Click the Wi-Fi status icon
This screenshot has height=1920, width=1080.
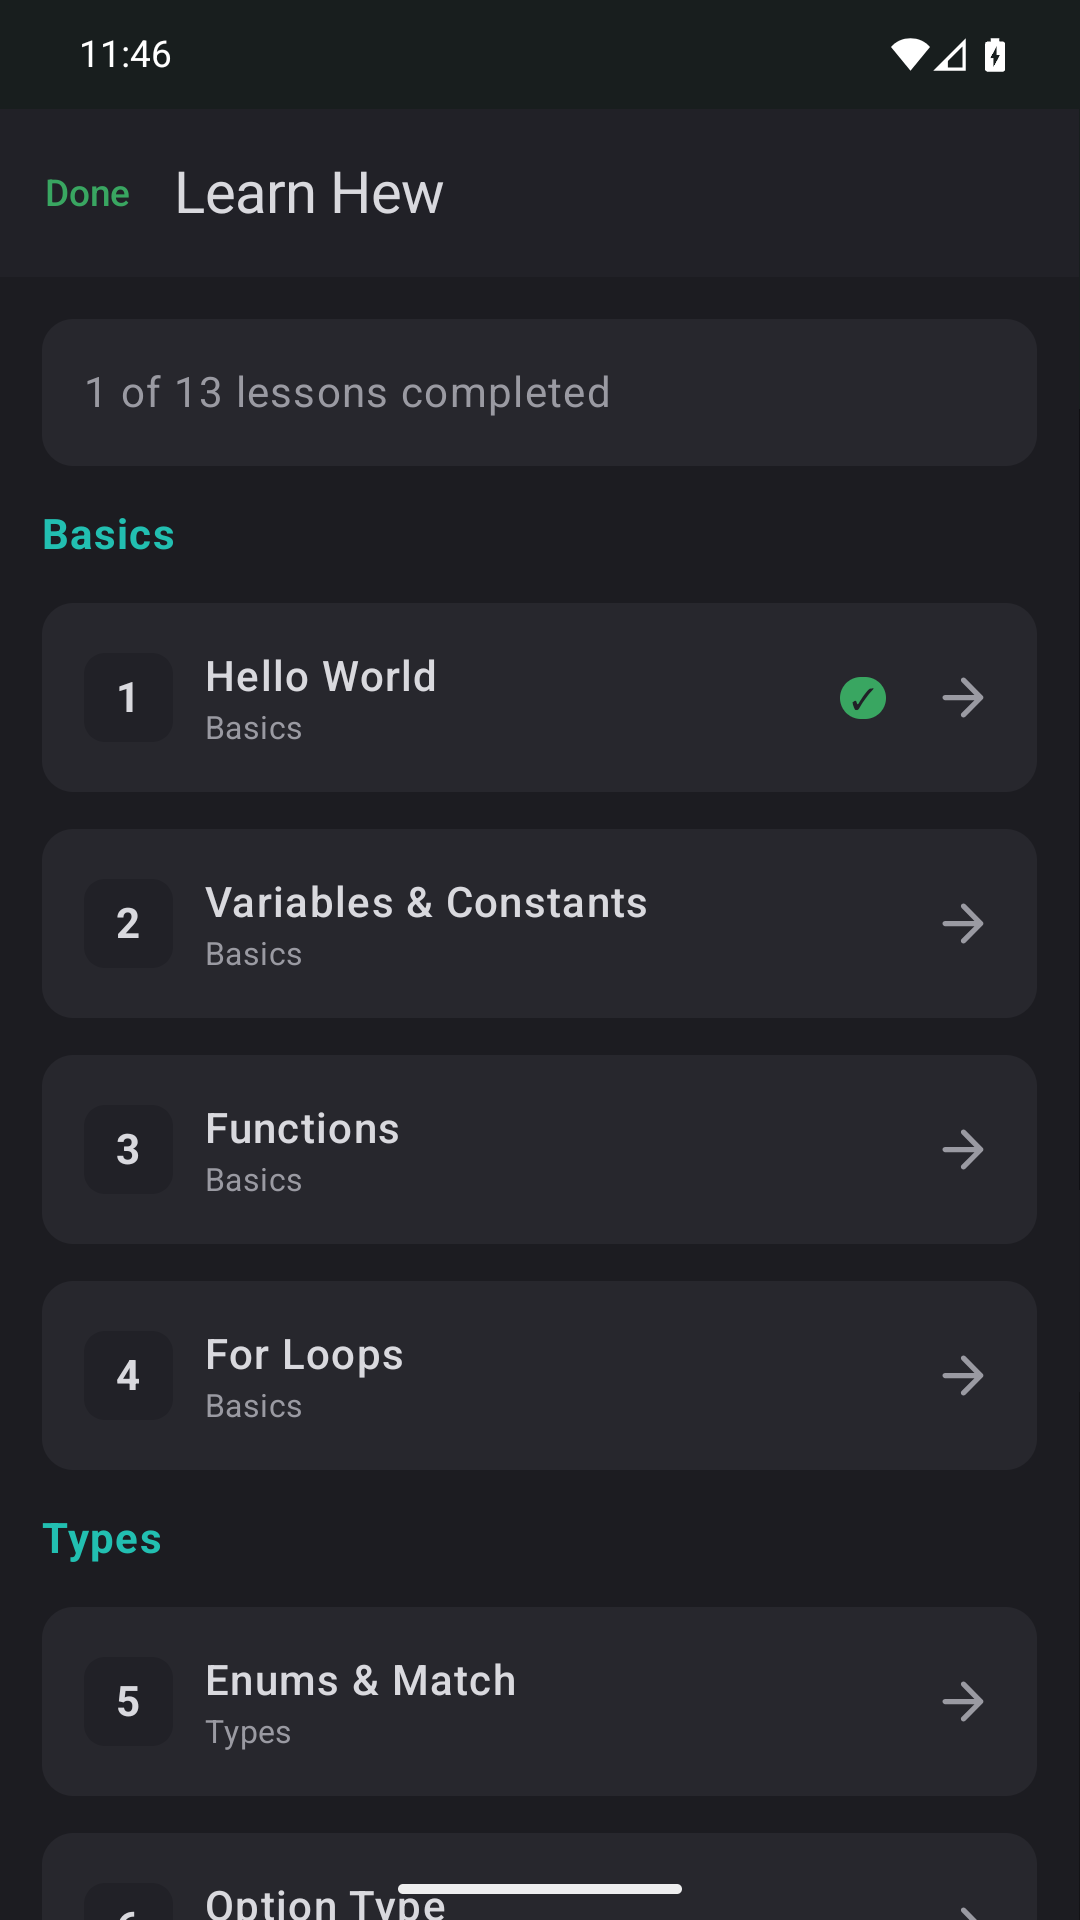click(x=910, y=55)
